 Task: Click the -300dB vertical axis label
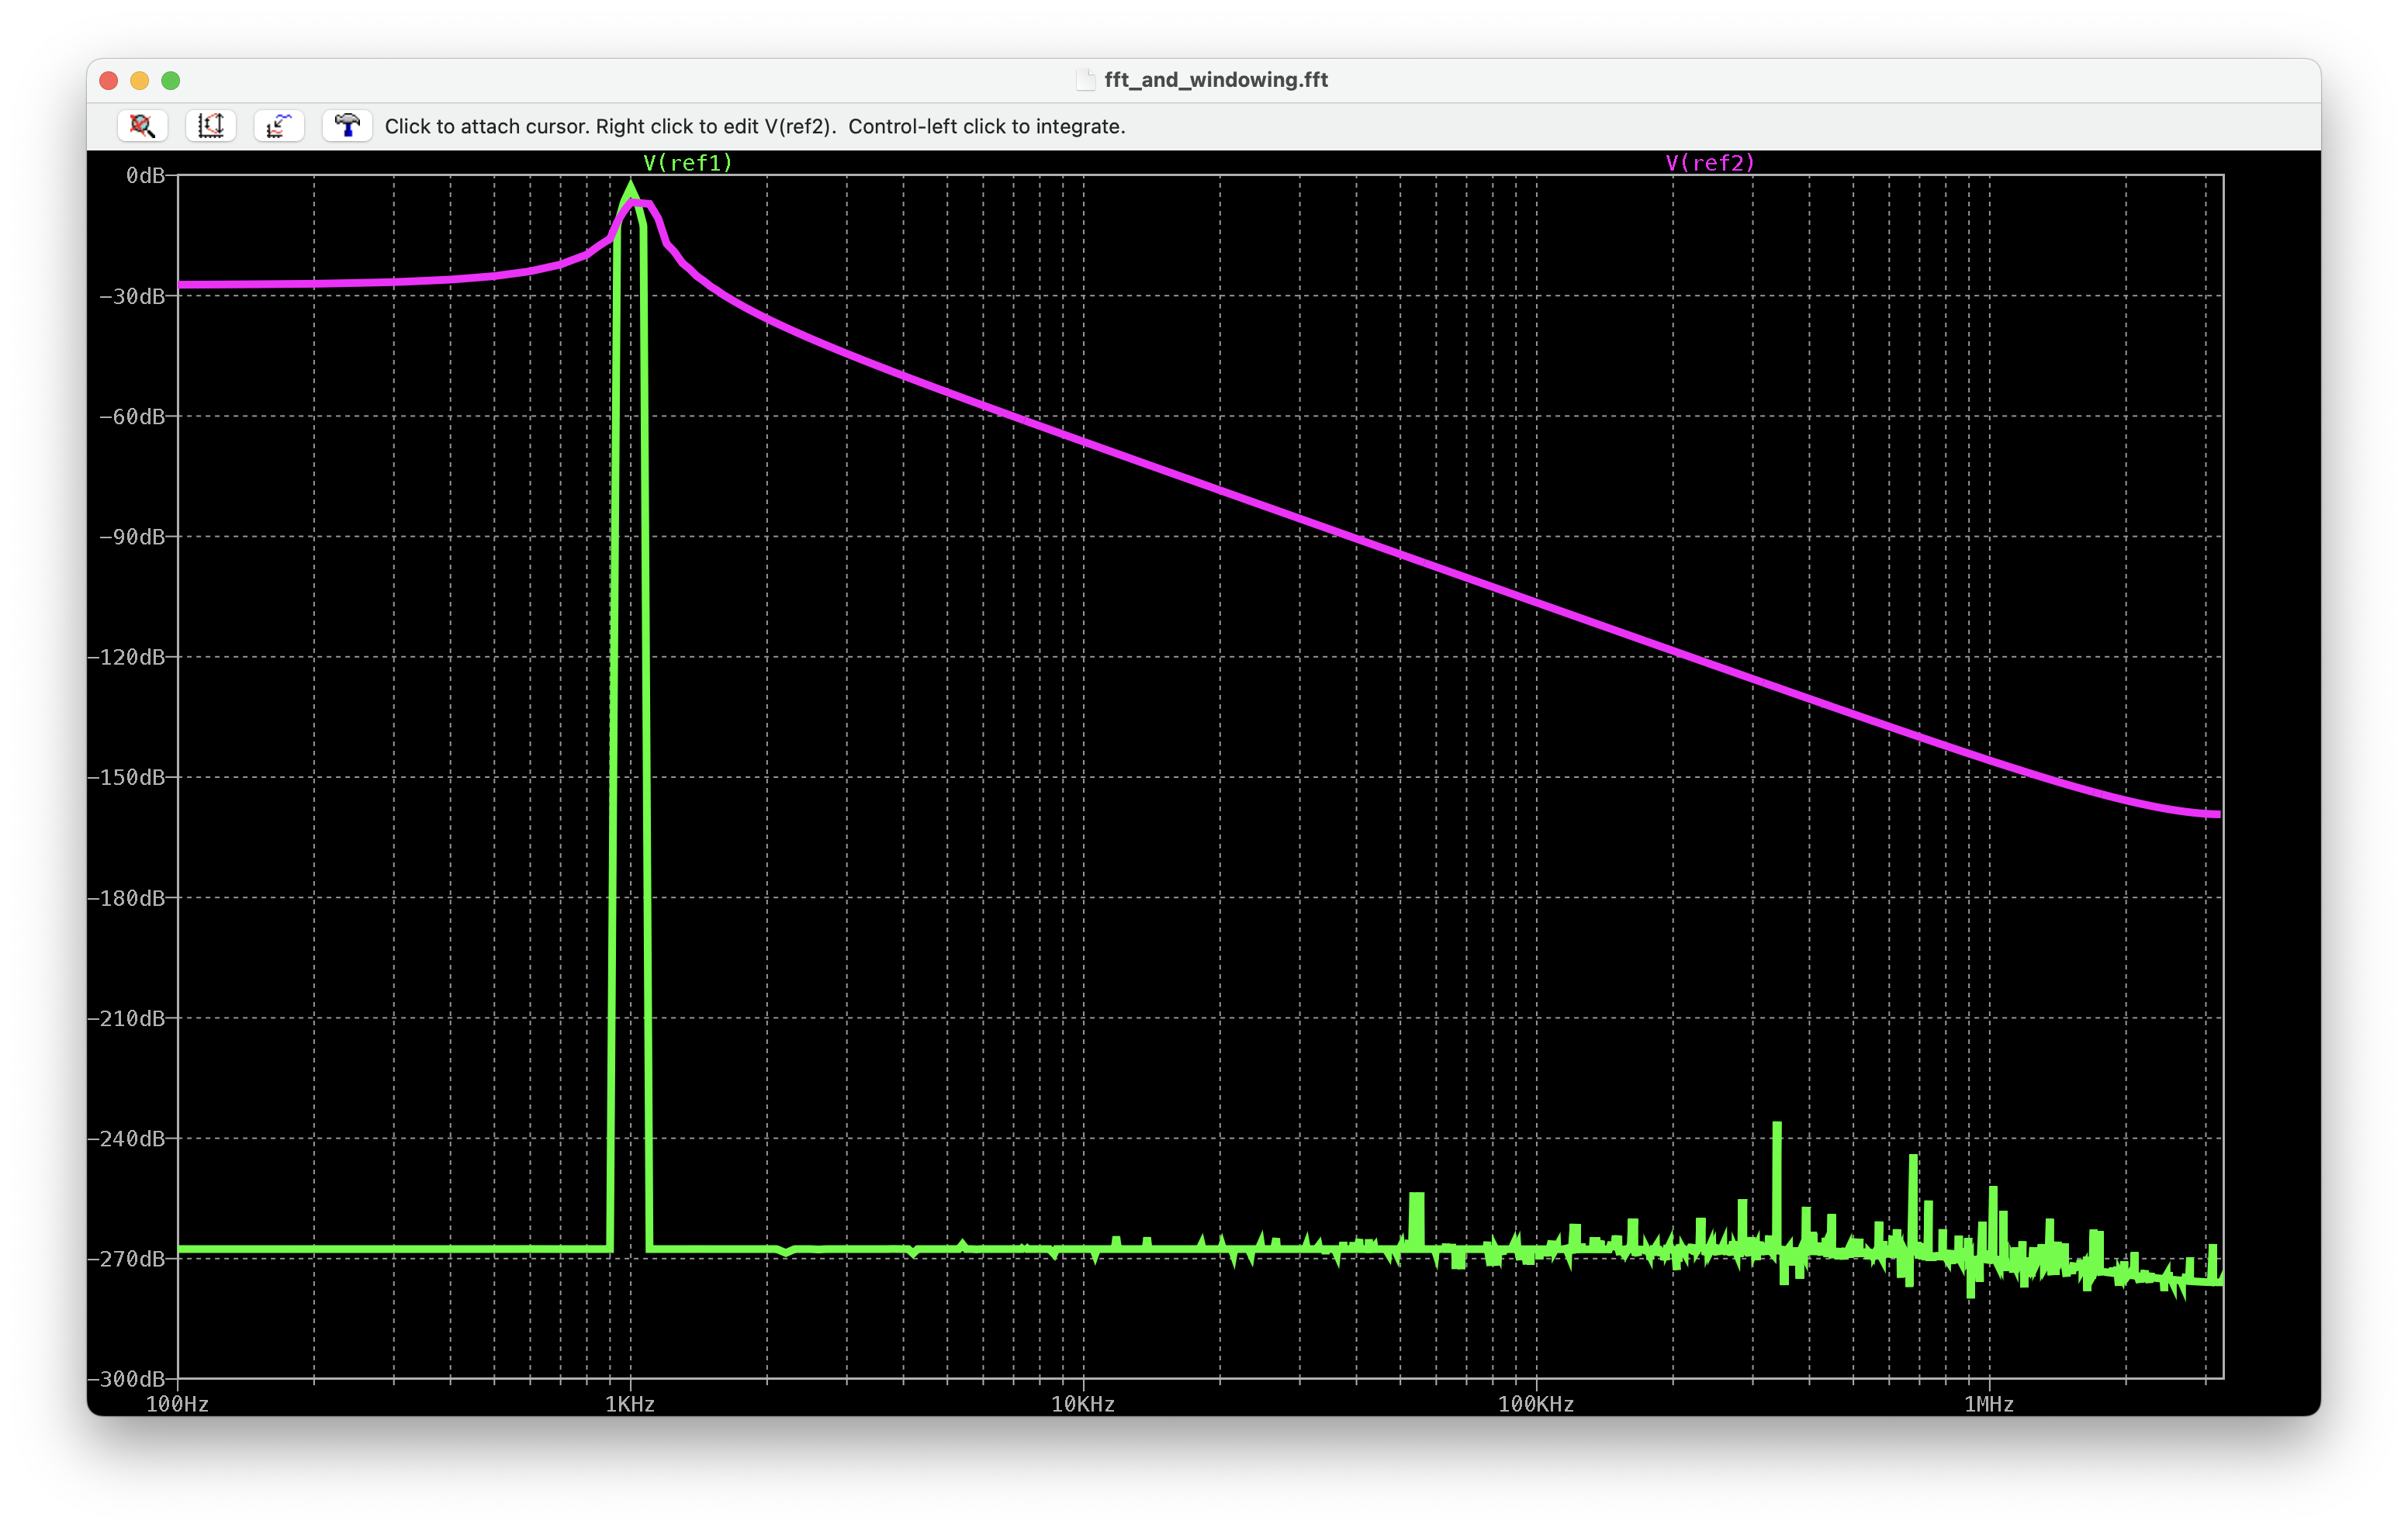click(126, 1379)
